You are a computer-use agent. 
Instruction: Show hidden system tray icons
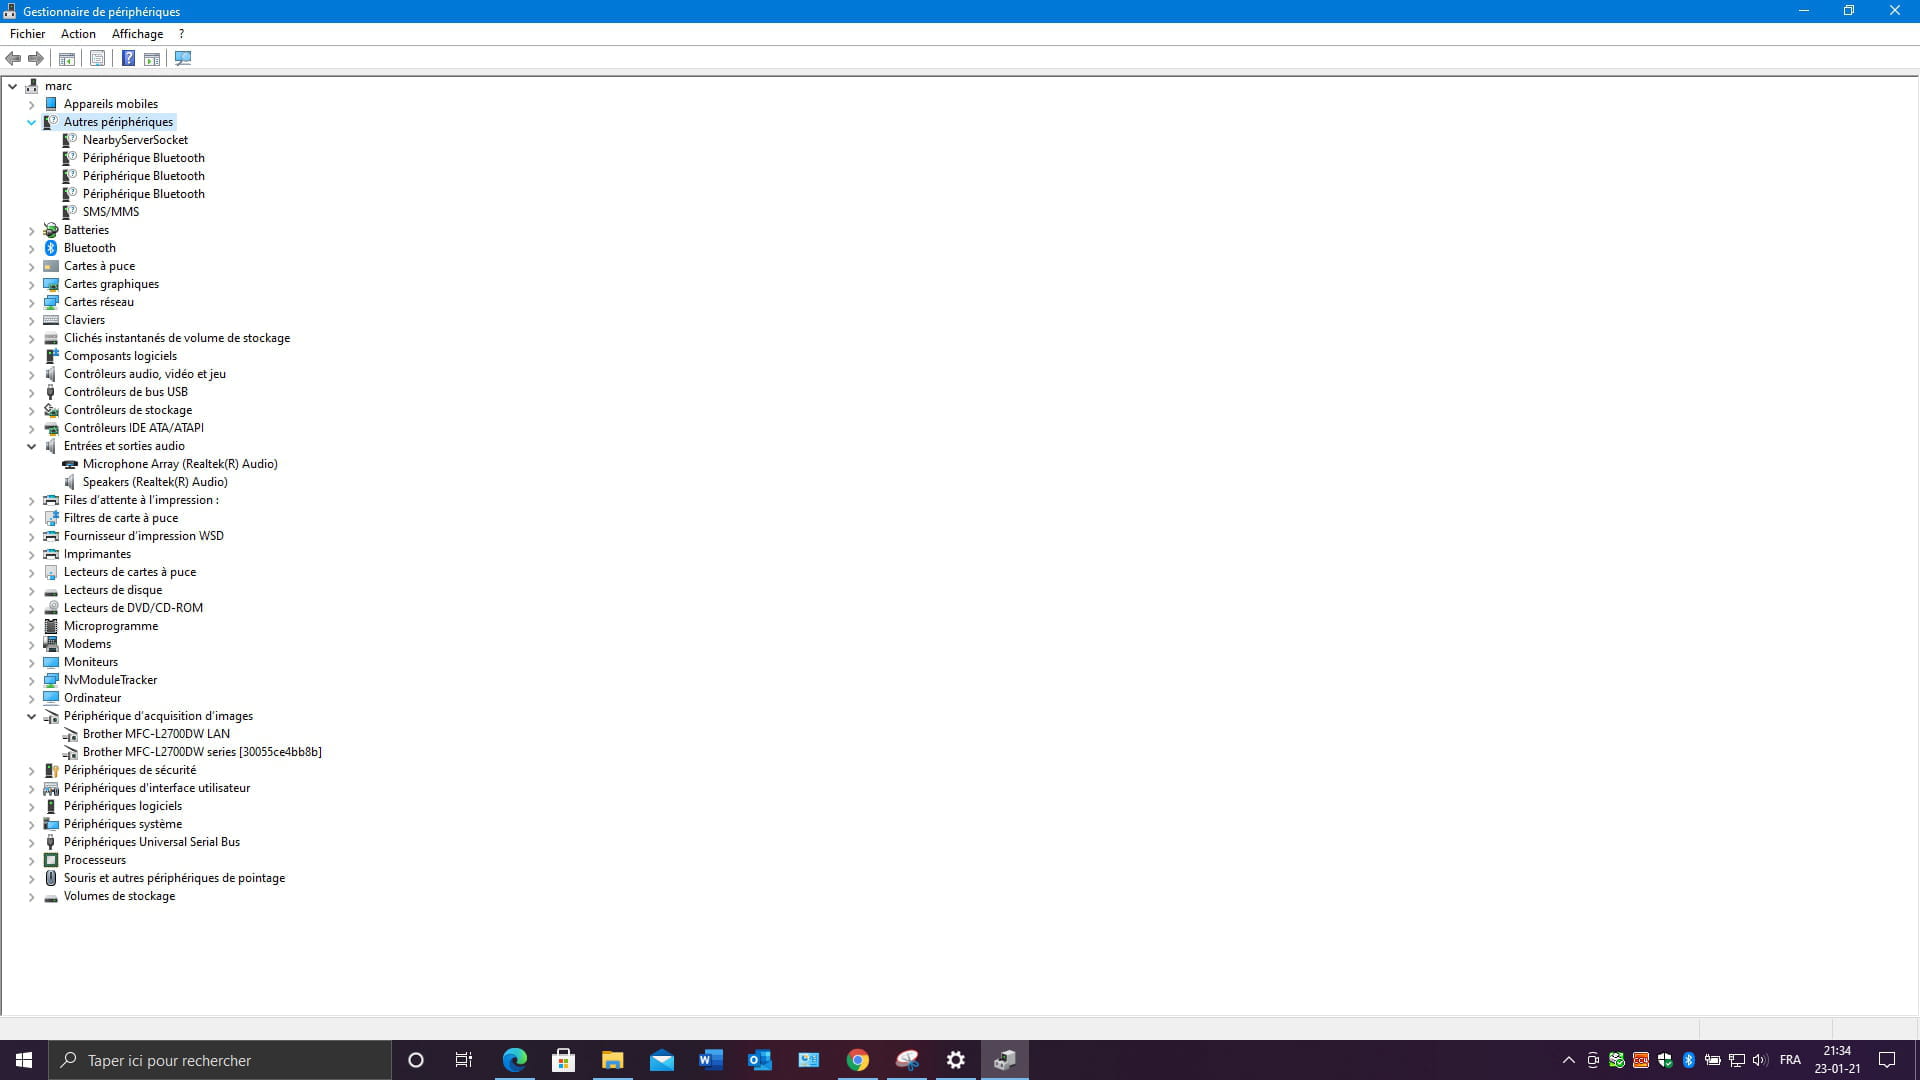click(1568, 1060)
